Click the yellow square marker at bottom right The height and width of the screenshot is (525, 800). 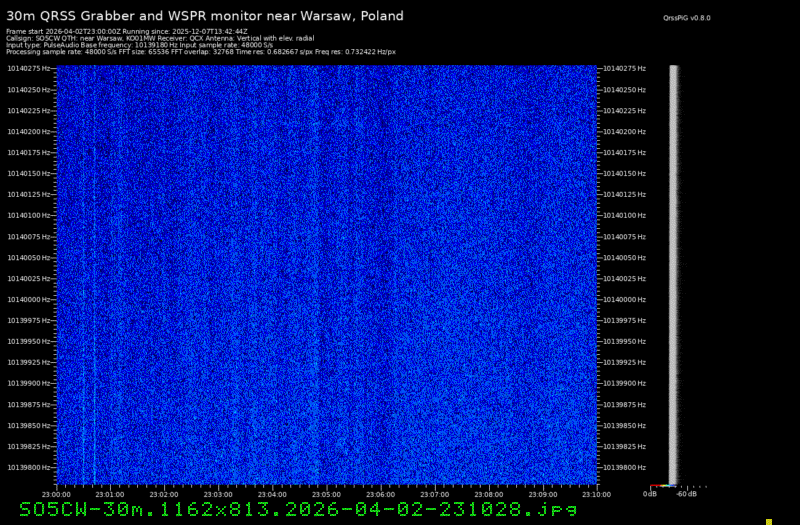tap(769, 521)
